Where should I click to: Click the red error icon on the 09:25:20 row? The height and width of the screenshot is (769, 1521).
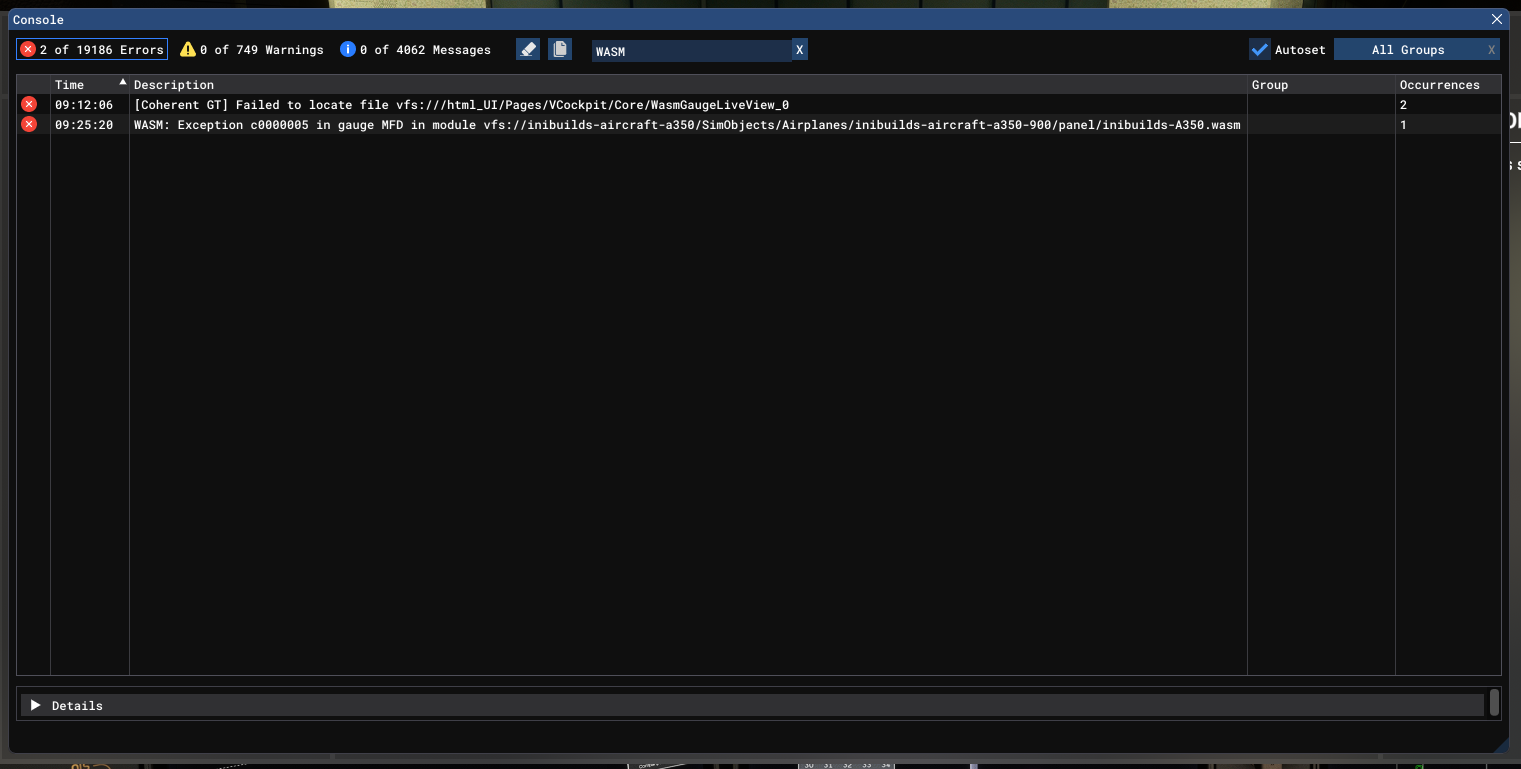click(29, 124)
